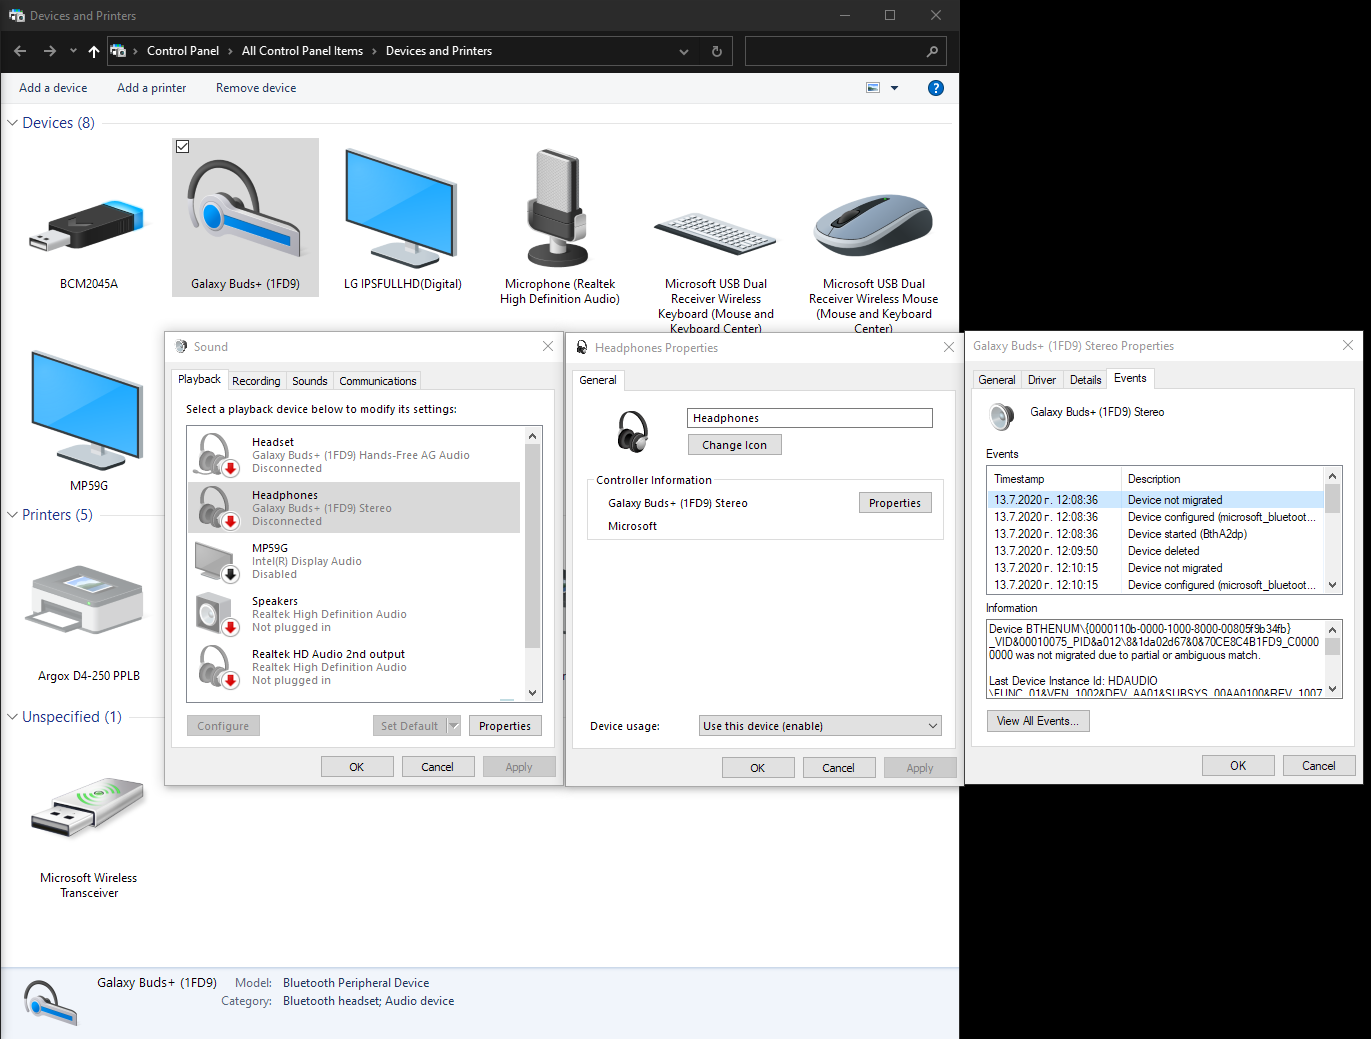This screenshot has height=1039, width=1371.
Task: Select Realtek HD Audio 2nd output device
Action: point(354,667)
